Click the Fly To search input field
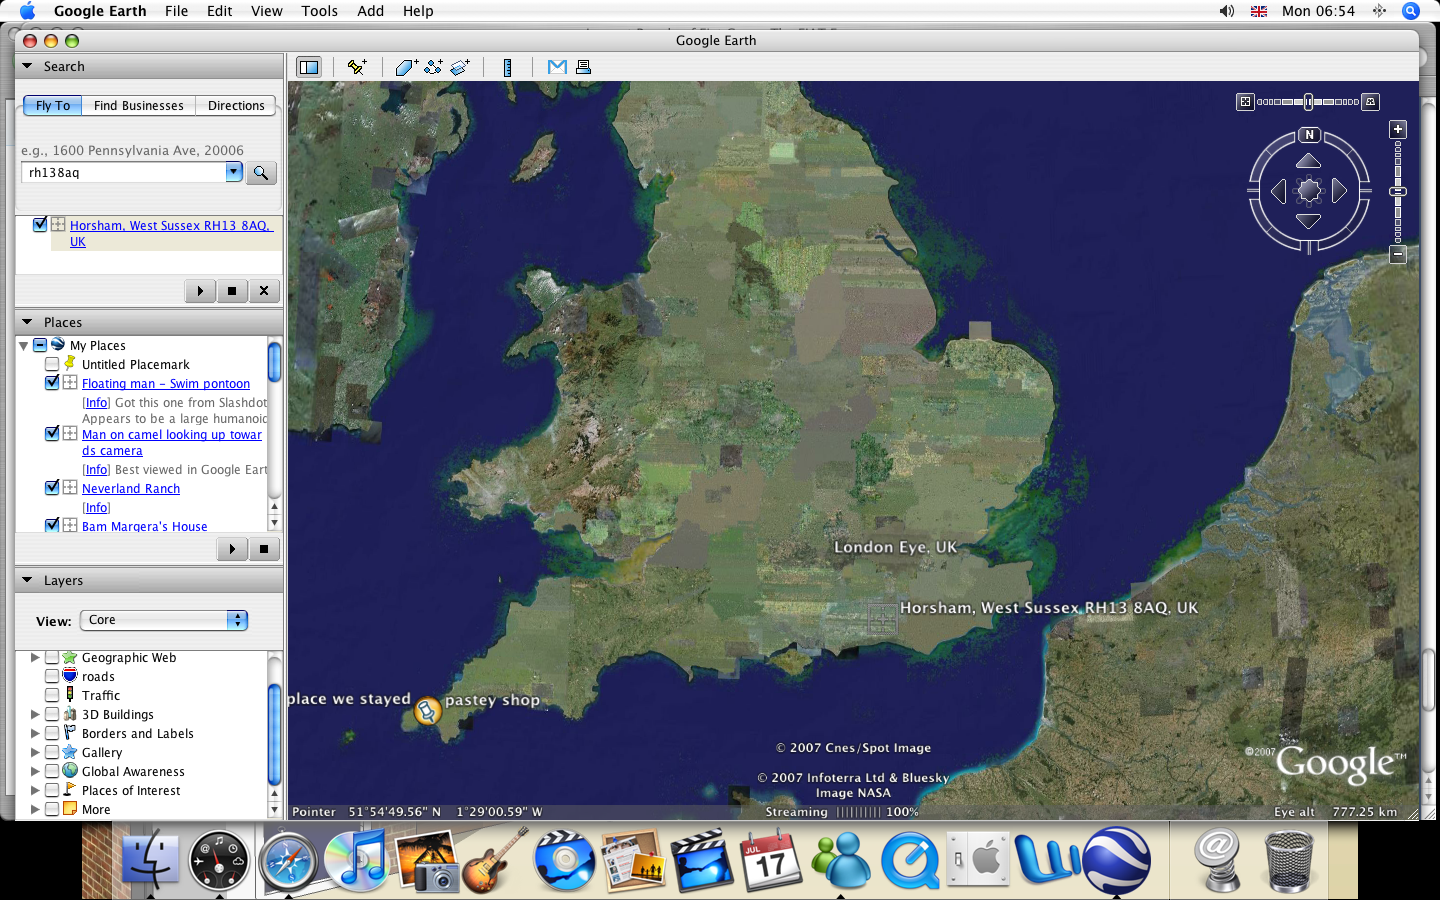This screenshot has height=900, width=1440. coord(124,173)
